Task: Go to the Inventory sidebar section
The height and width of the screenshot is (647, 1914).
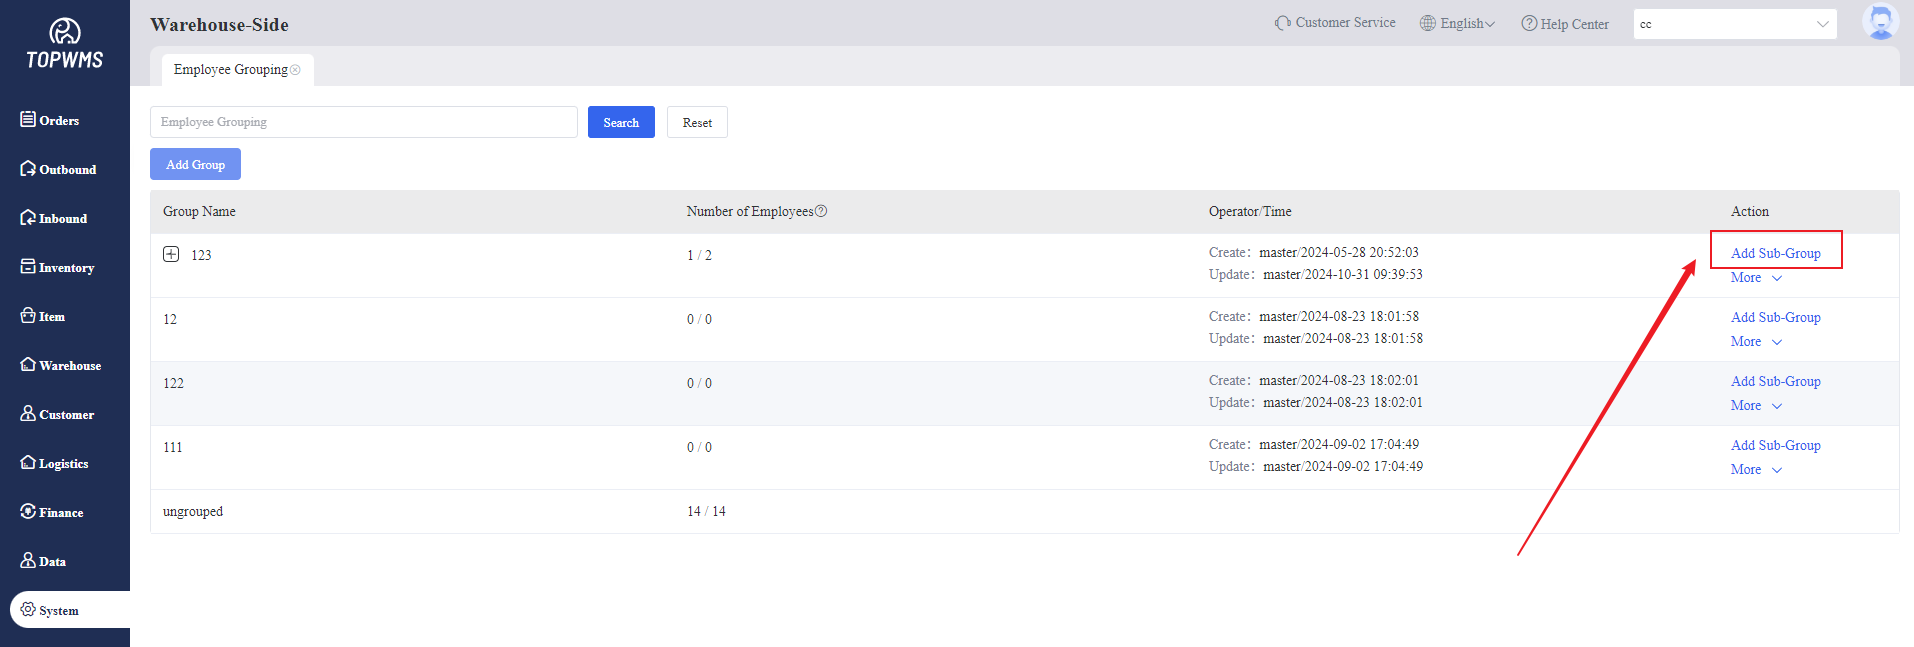Action: (57, 267)
